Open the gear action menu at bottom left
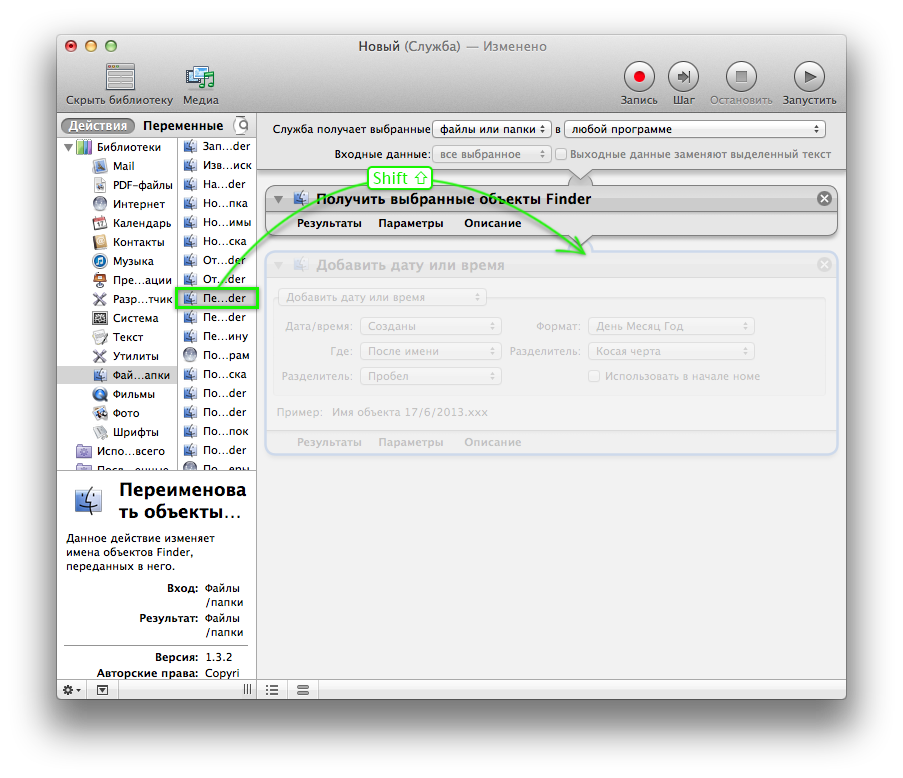The height and width of the screenshot is (778, 903). click(69, 690)
